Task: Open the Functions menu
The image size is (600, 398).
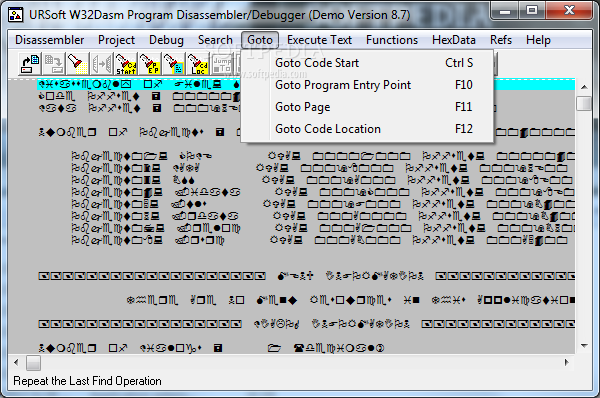Action: point(392,40)
